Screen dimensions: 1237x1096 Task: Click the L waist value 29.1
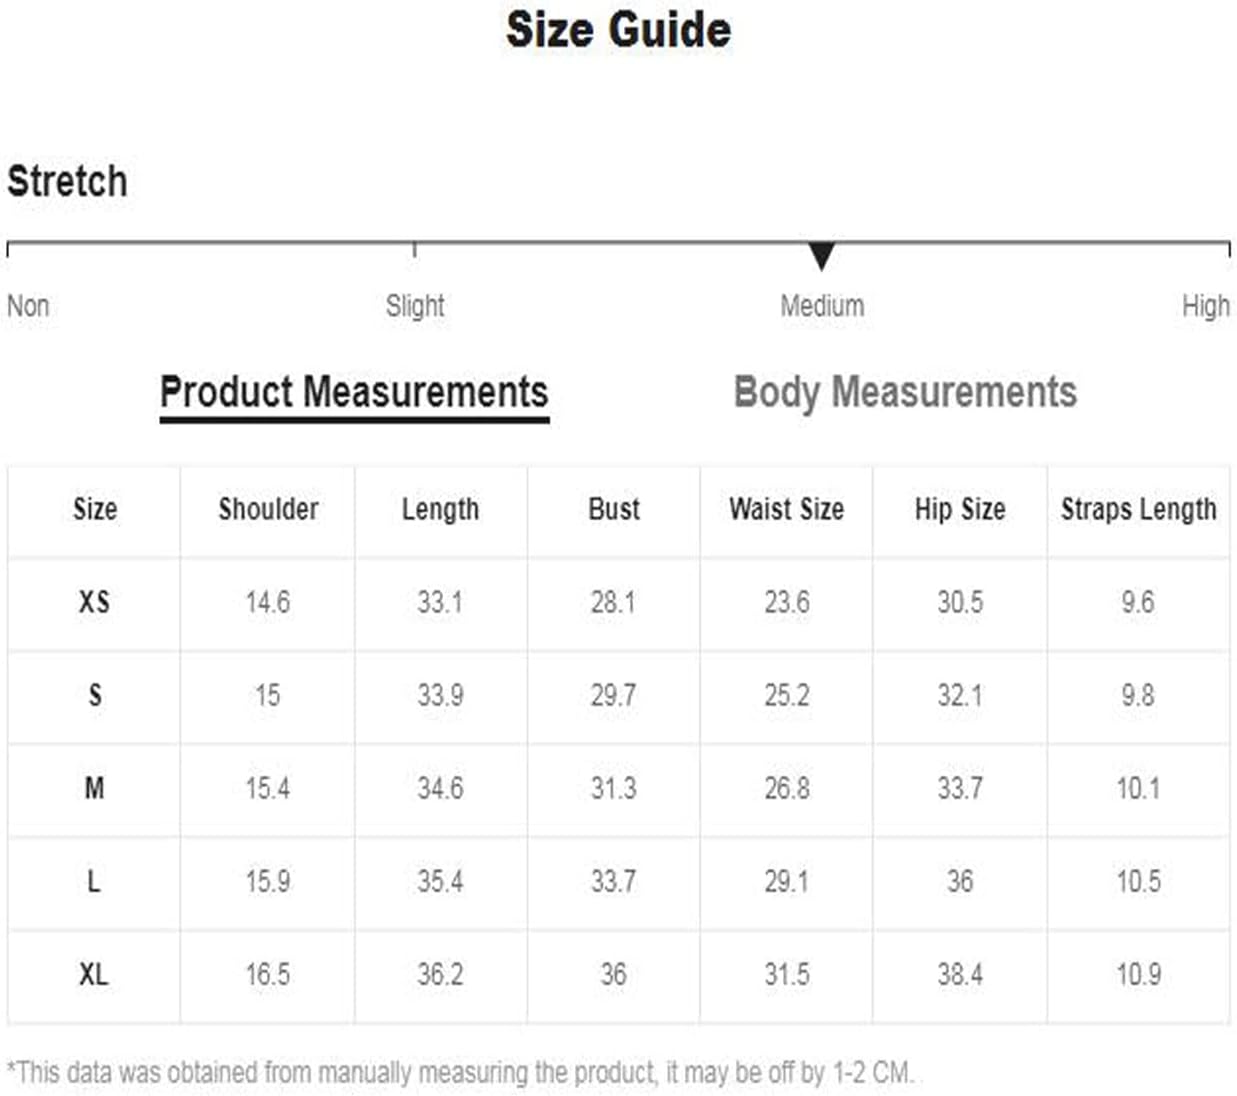tap(786, 881)
